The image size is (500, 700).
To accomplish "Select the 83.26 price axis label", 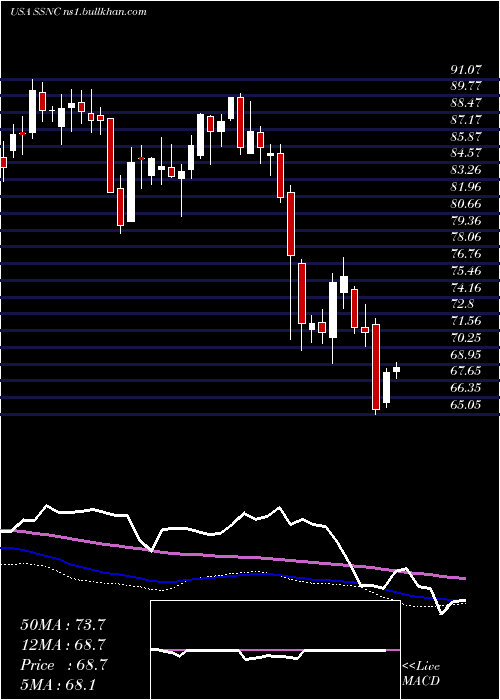I will point(466,170).
